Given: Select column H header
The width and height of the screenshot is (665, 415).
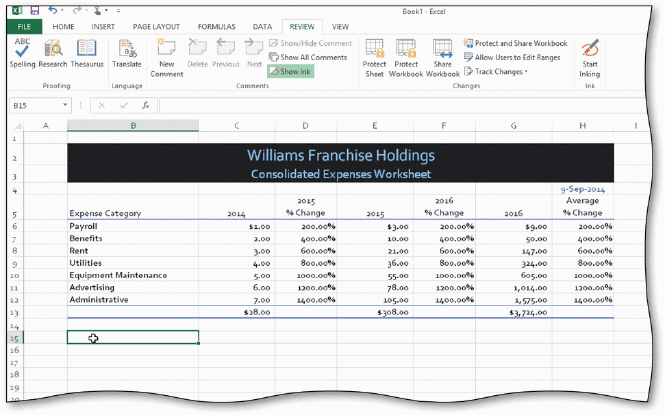Looking at the screenshot, I should pyautogui.click(x=583, y=125).
